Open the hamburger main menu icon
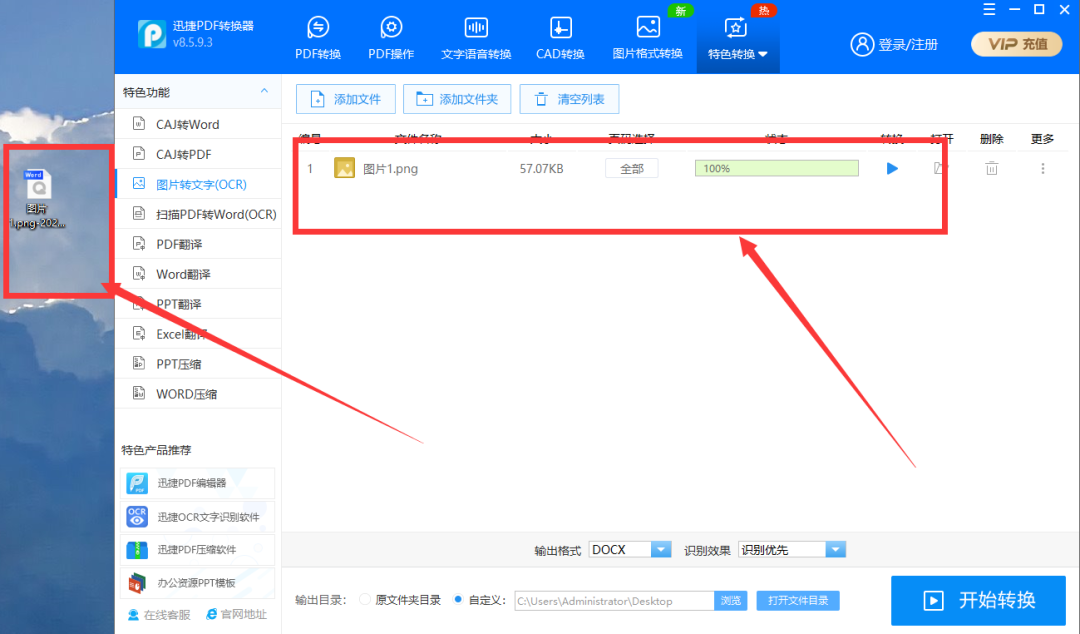 (x=989, y=10)
